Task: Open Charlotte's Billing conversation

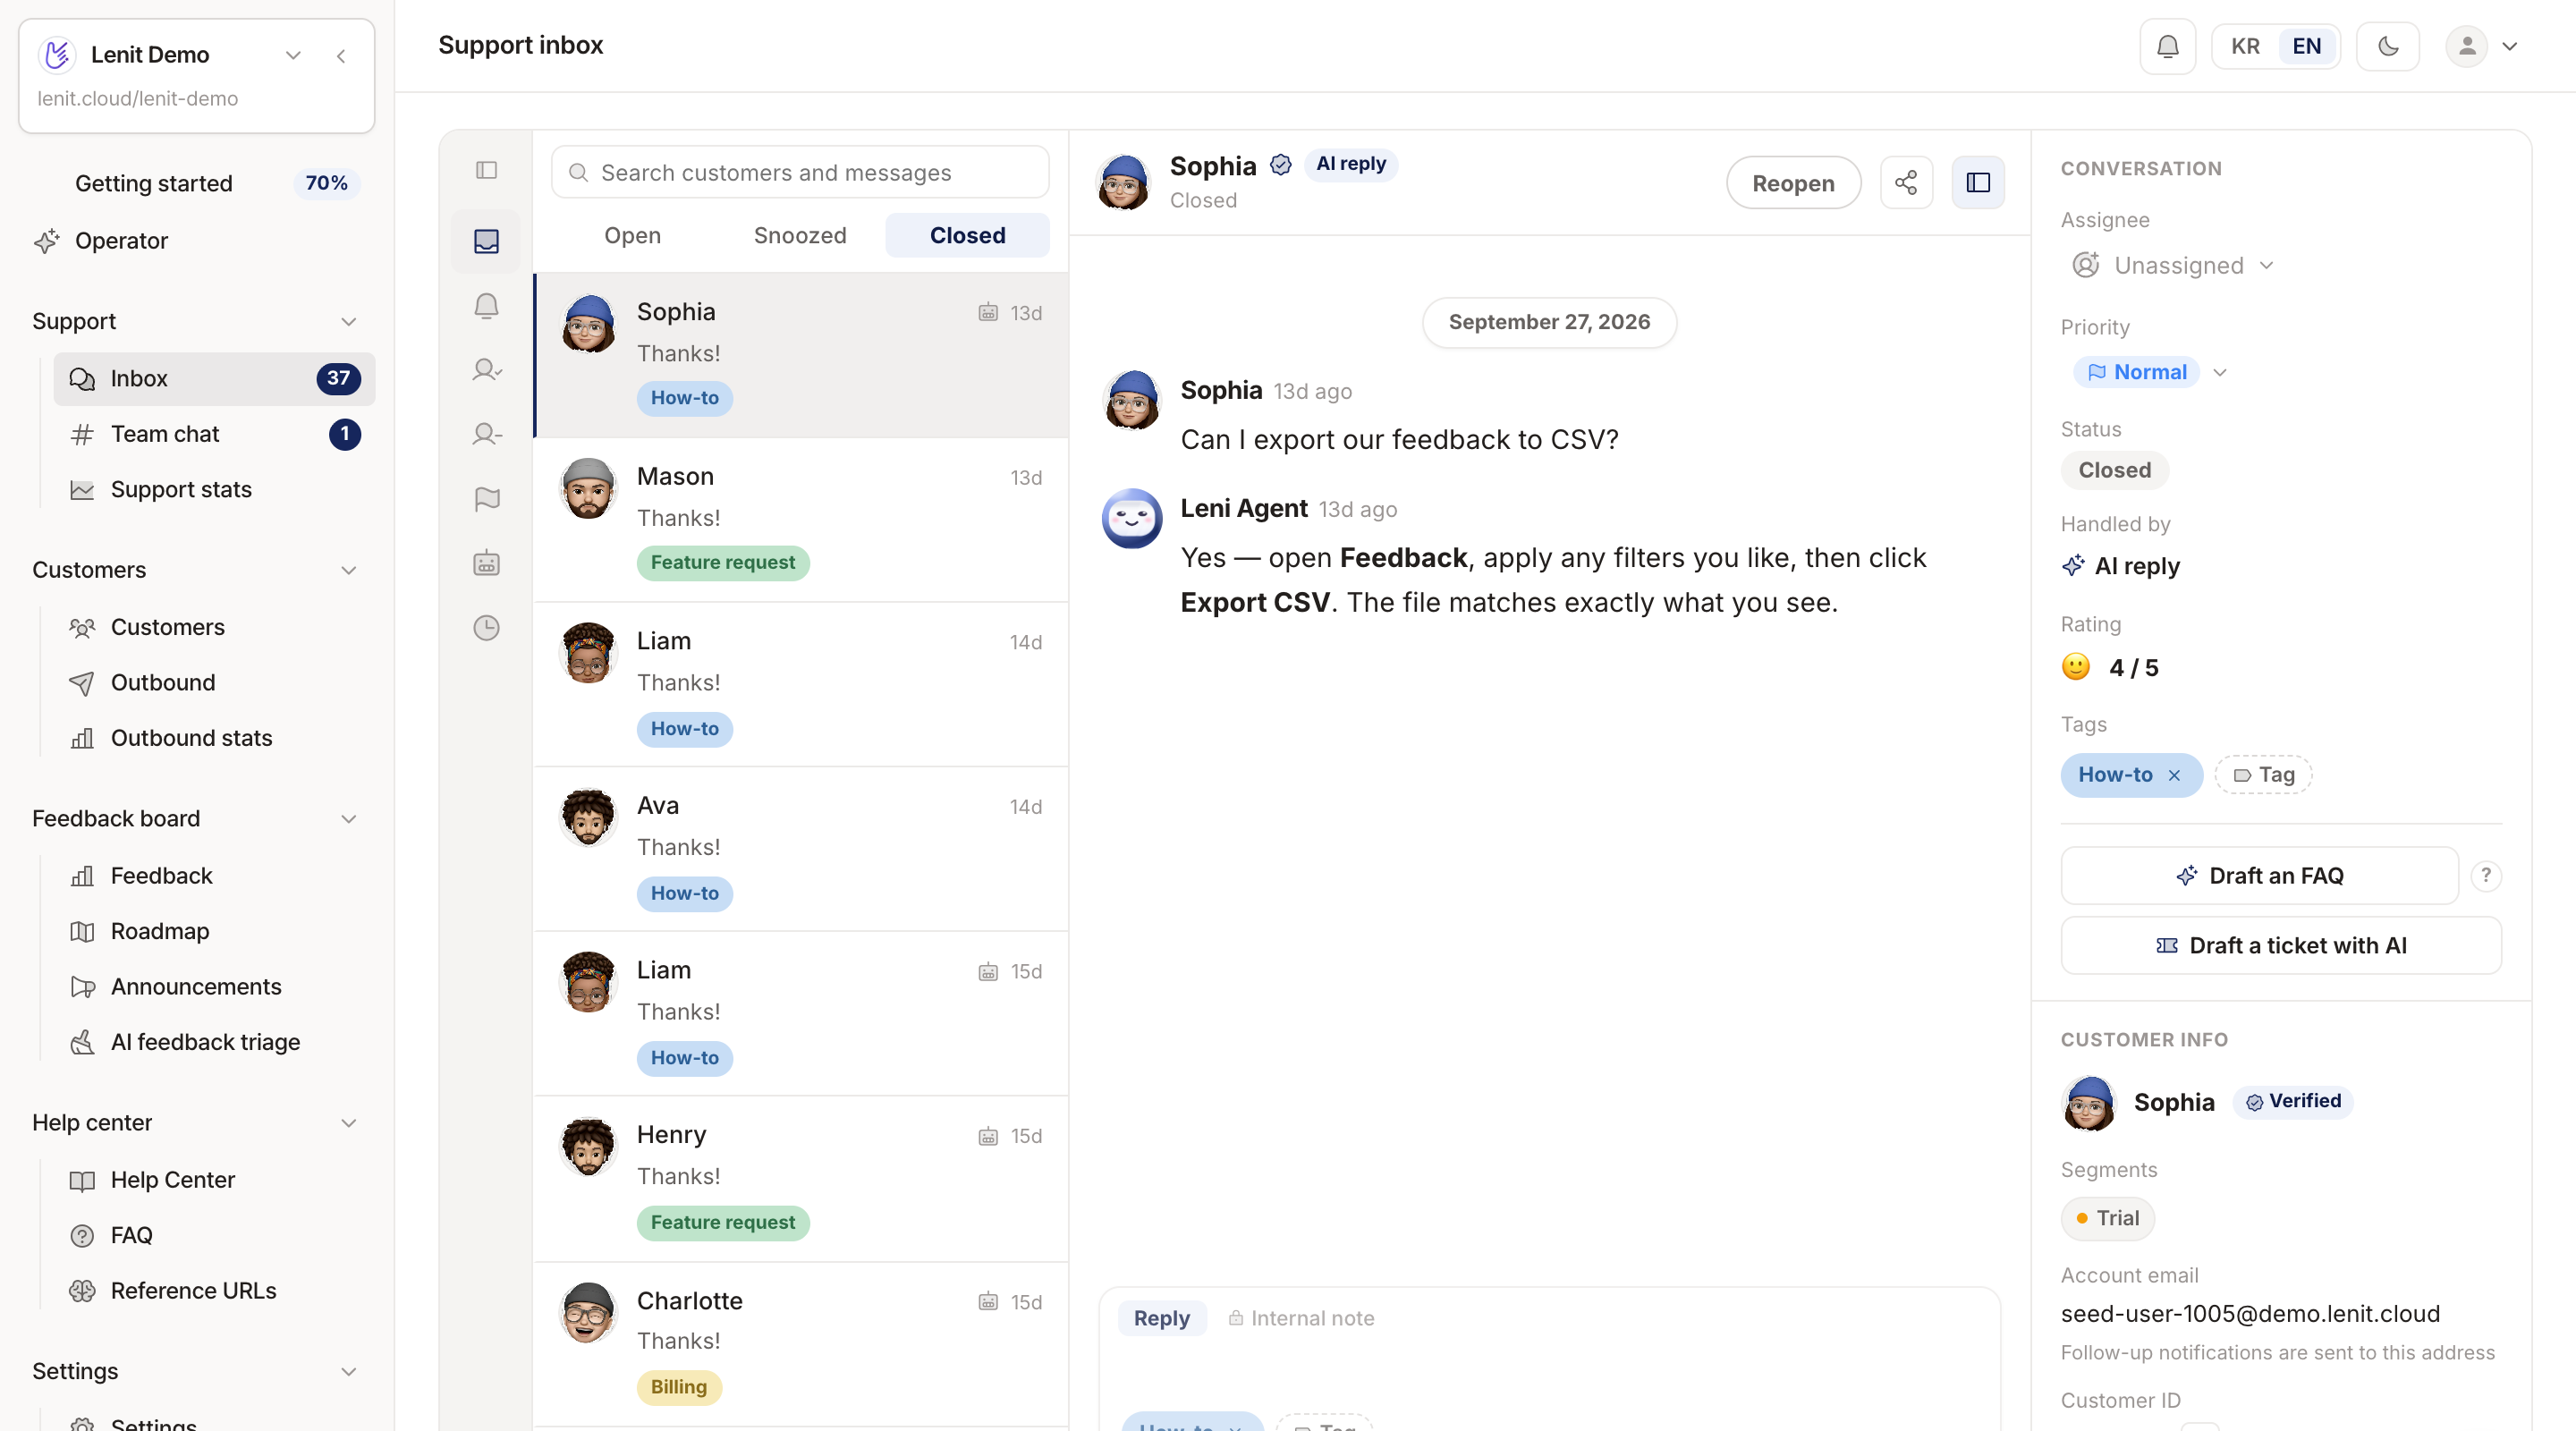Action: 801,1344
